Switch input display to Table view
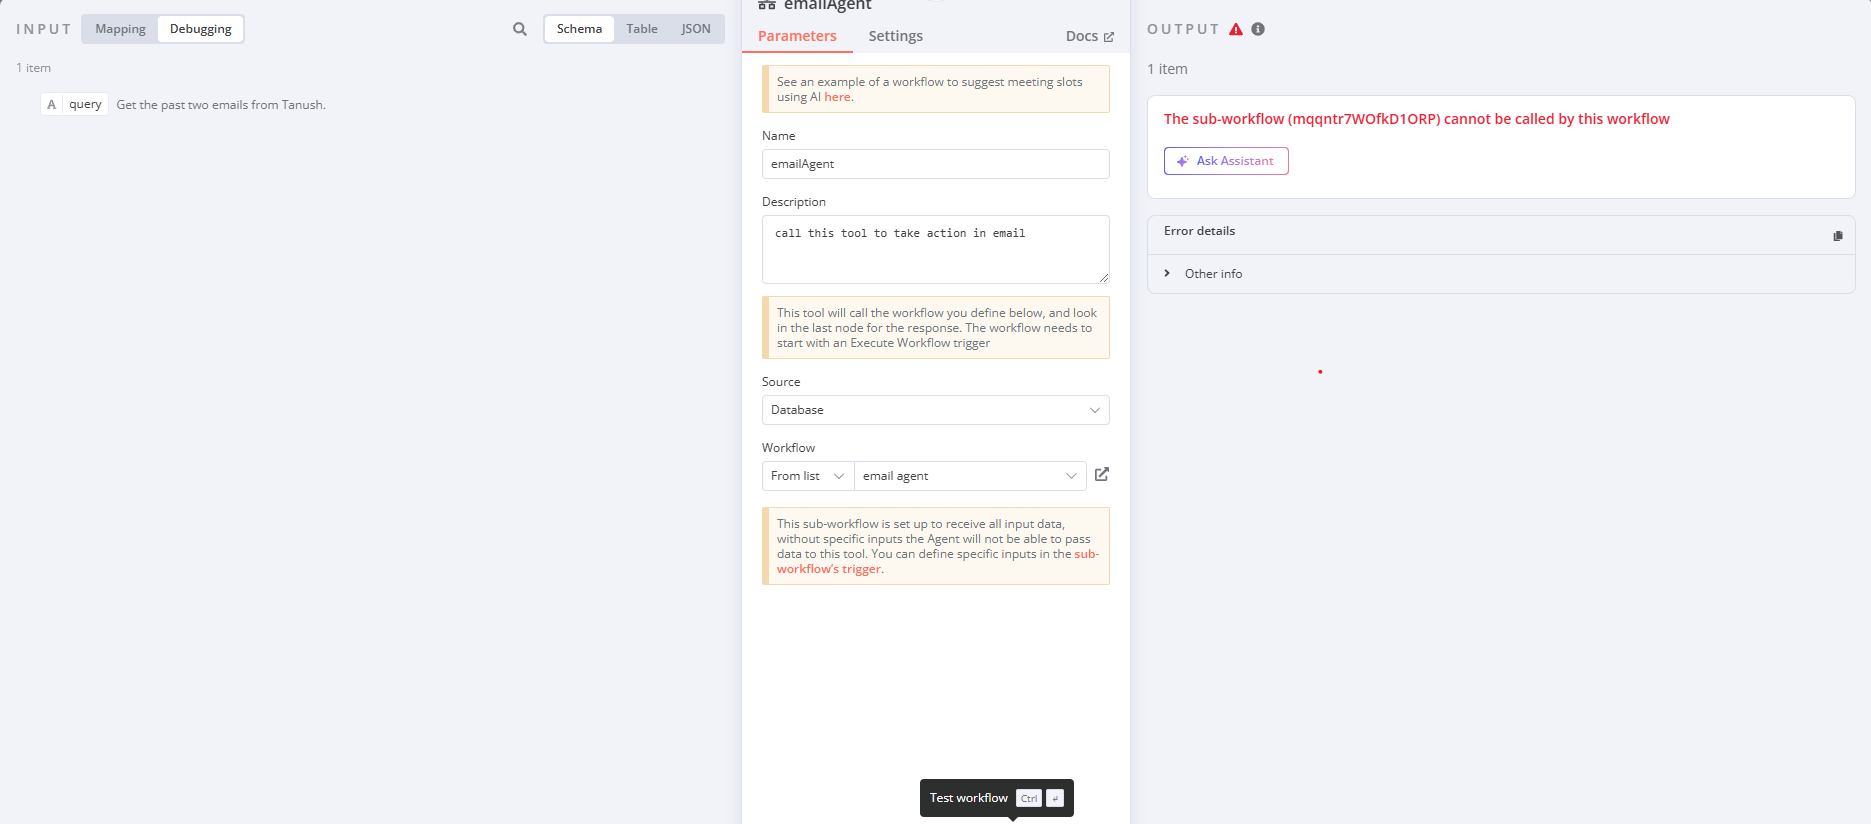The height and width of the screenshot is (824, 1871). click(641, 29)
